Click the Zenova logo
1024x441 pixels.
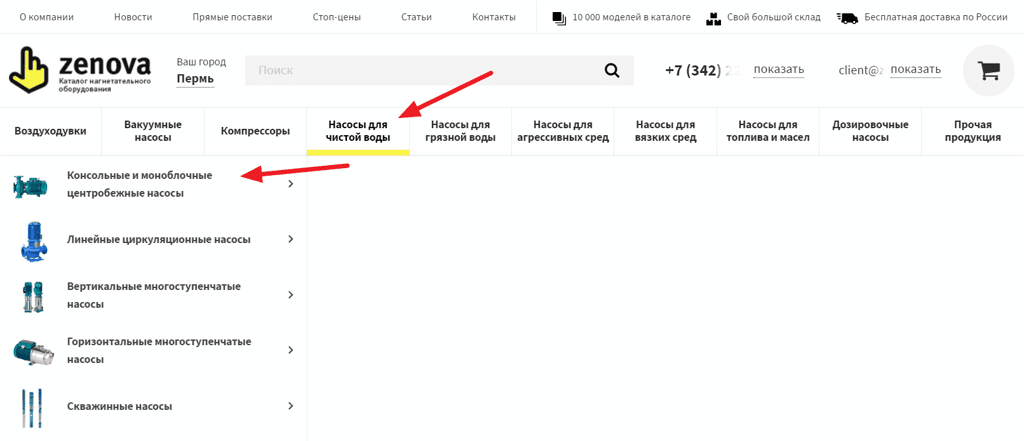pos(80,70)
